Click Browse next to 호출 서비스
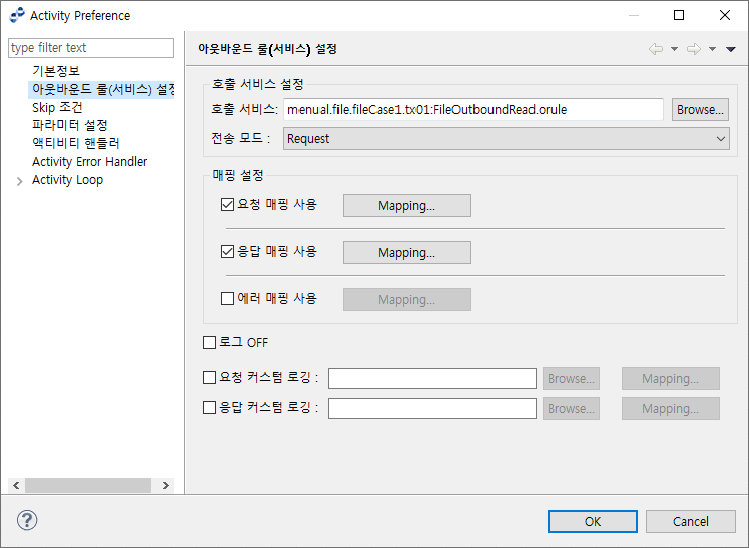The image size is (749, 548). pos(700,110)
